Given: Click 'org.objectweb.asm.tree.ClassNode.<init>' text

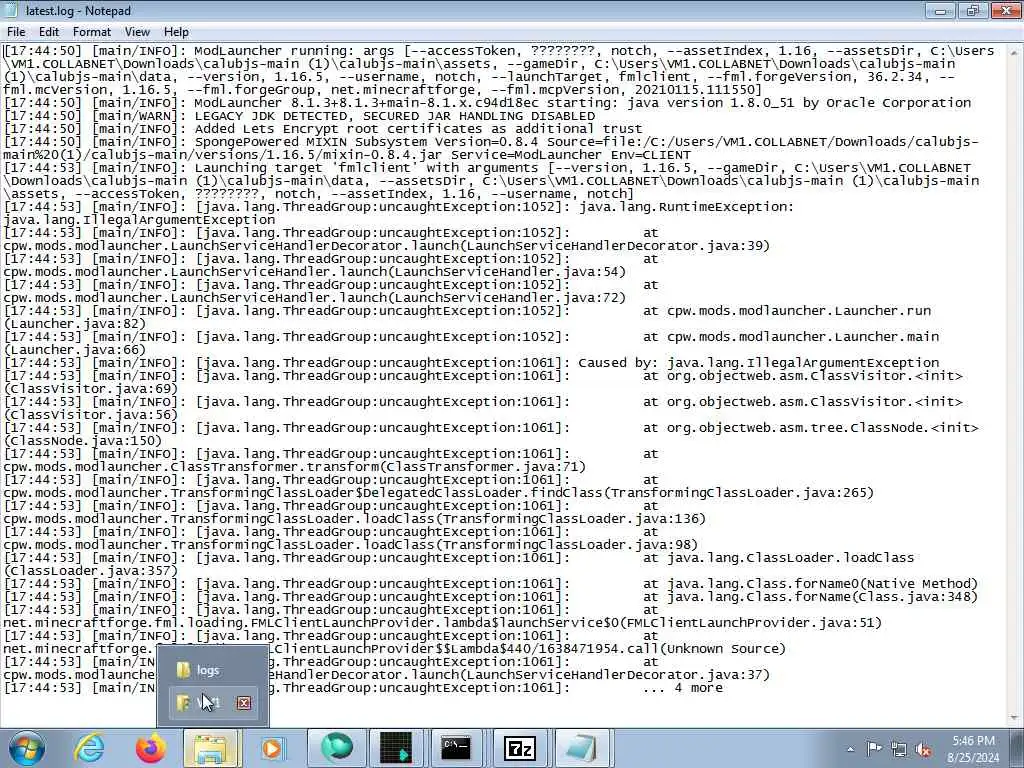Looking at the screenshot, I should [822, 427].
